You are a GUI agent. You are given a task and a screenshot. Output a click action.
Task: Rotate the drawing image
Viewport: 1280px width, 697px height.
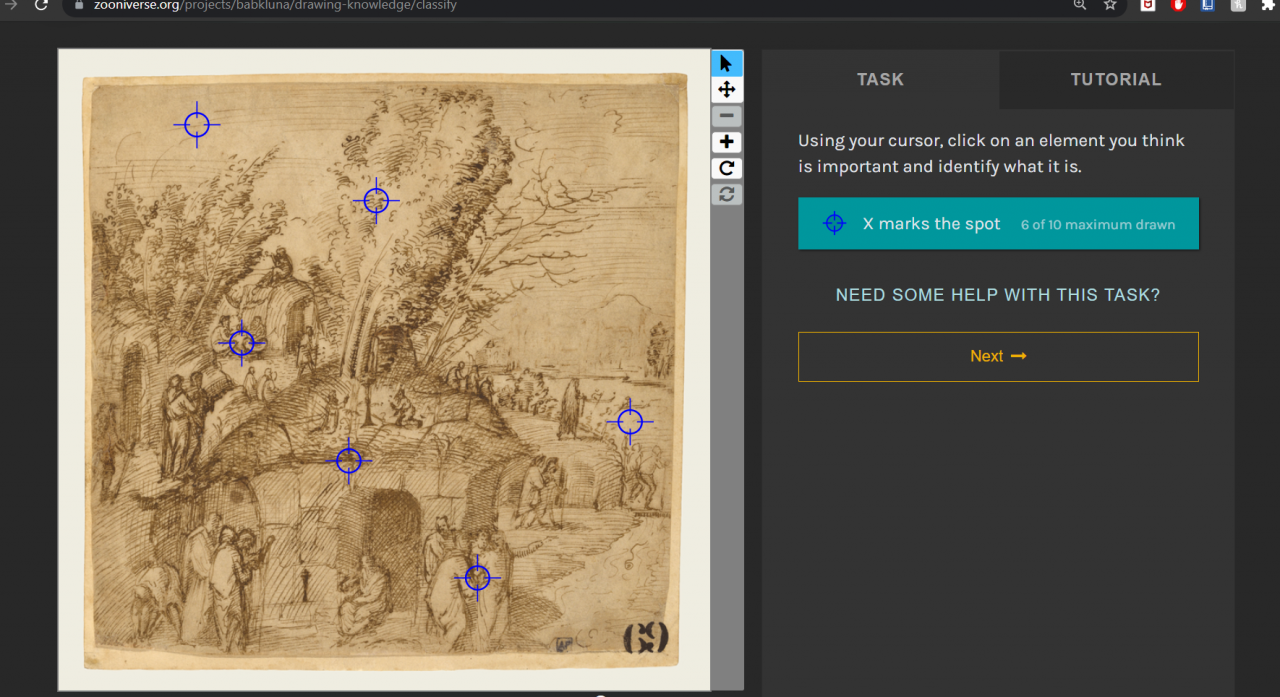[727, 168]
